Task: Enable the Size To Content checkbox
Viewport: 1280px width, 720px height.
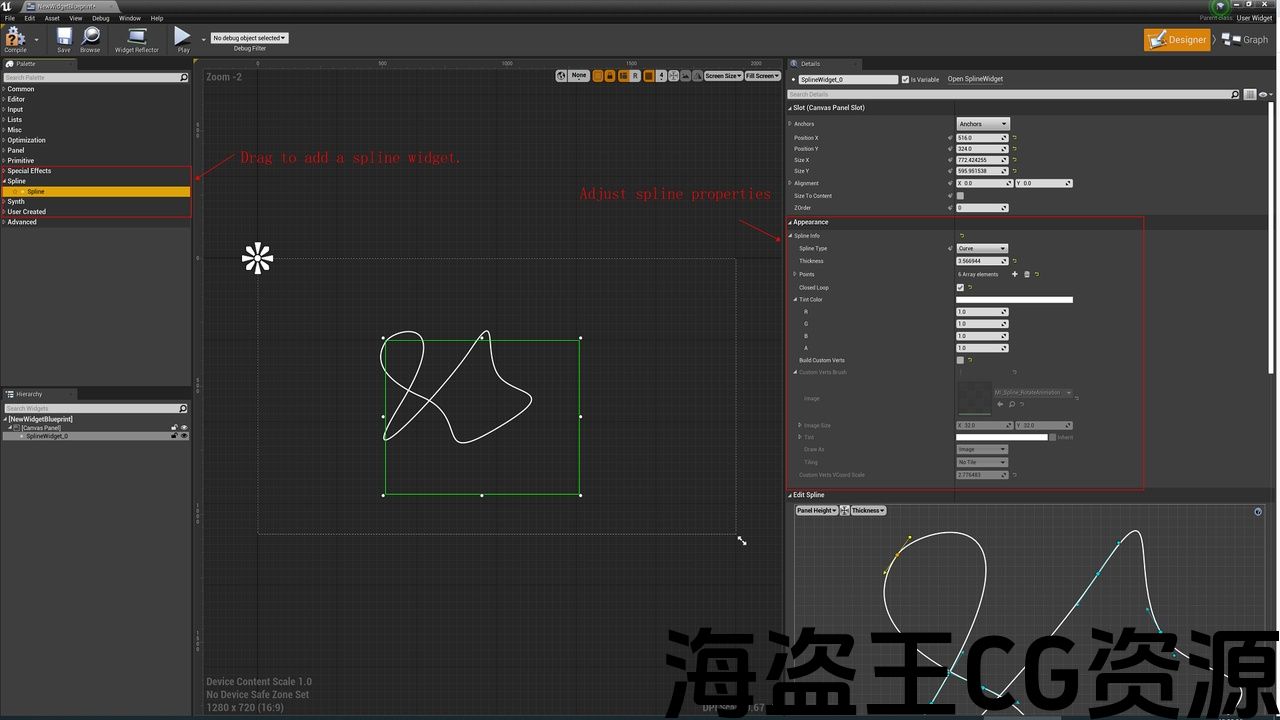Action: pos(960,196)
